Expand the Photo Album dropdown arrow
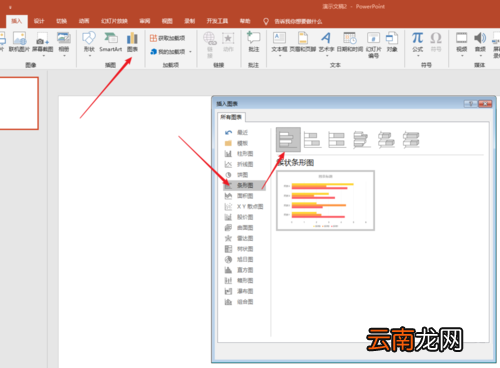Viewport: 500px width, 368px height. pyautogui.click(x=64, y=56)
